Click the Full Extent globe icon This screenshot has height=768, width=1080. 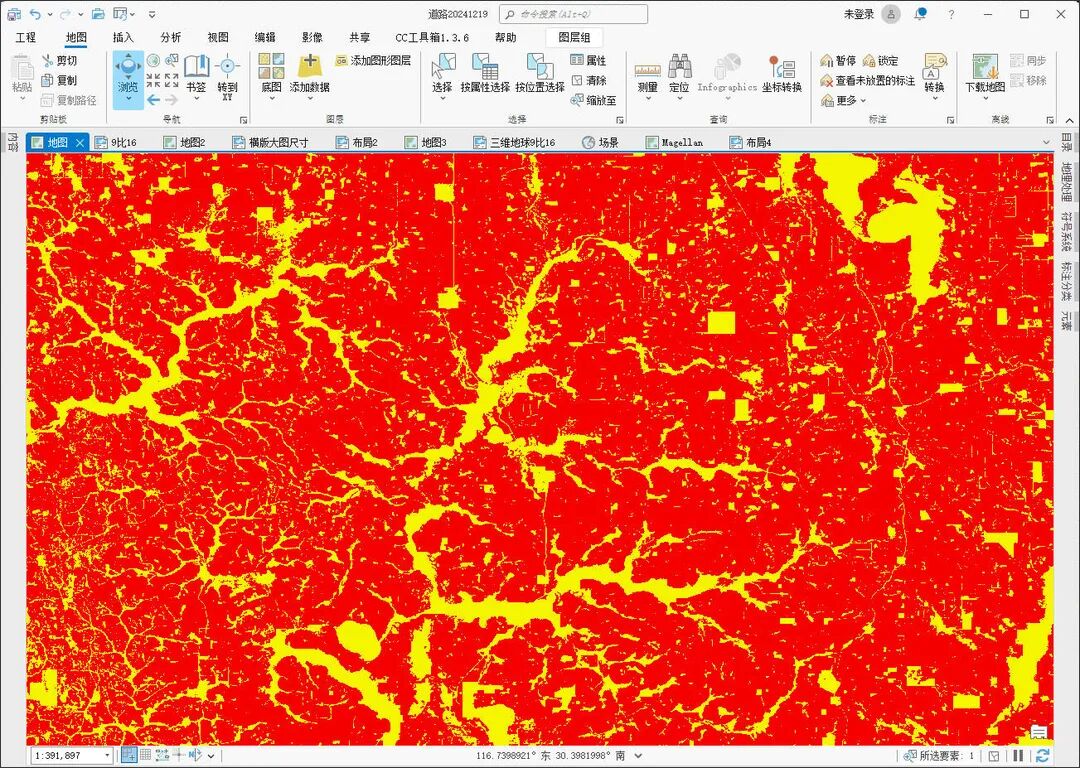coord(154,61)
